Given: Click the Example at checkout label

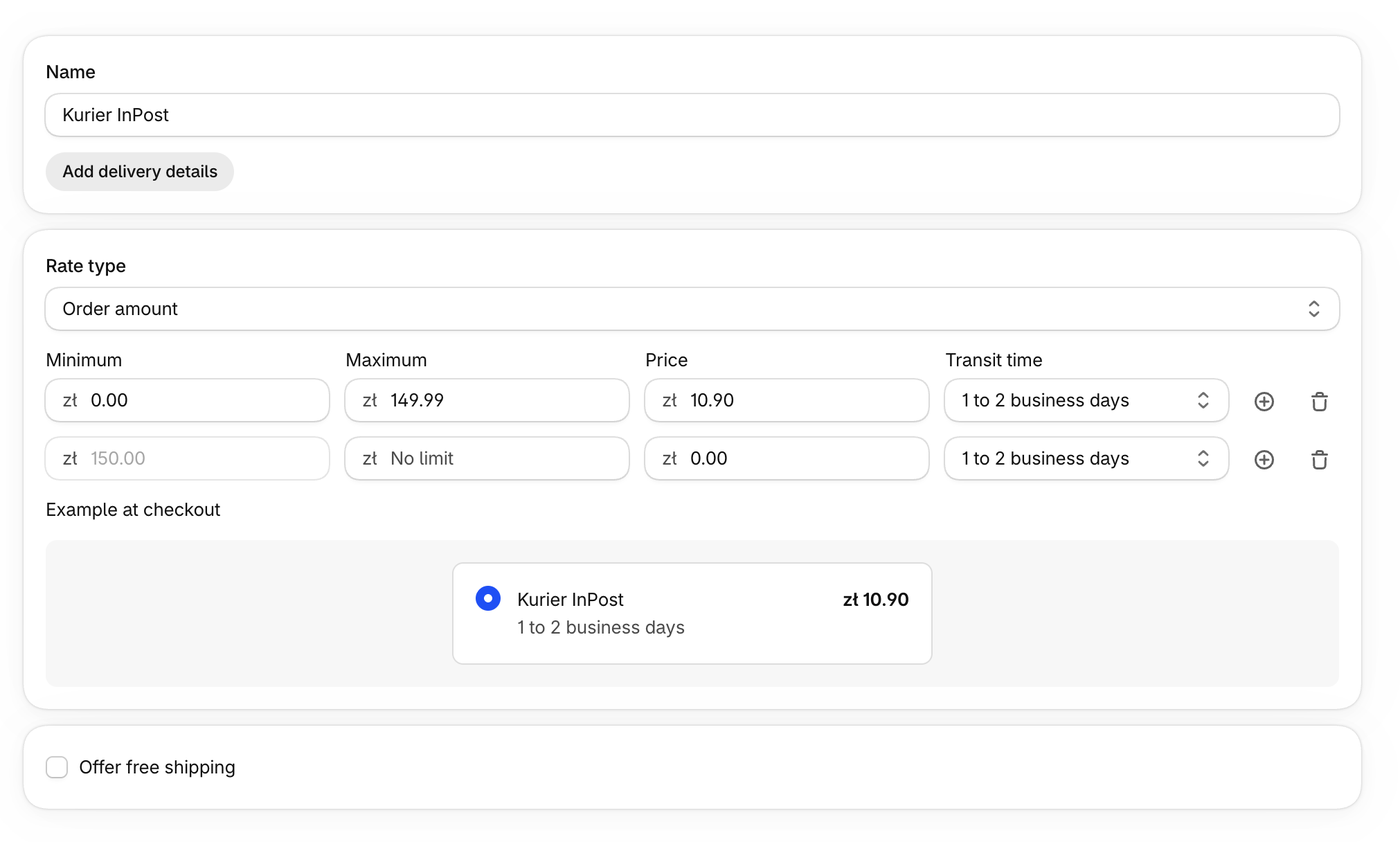Looking at the screenshot, I should click(133, 510).
